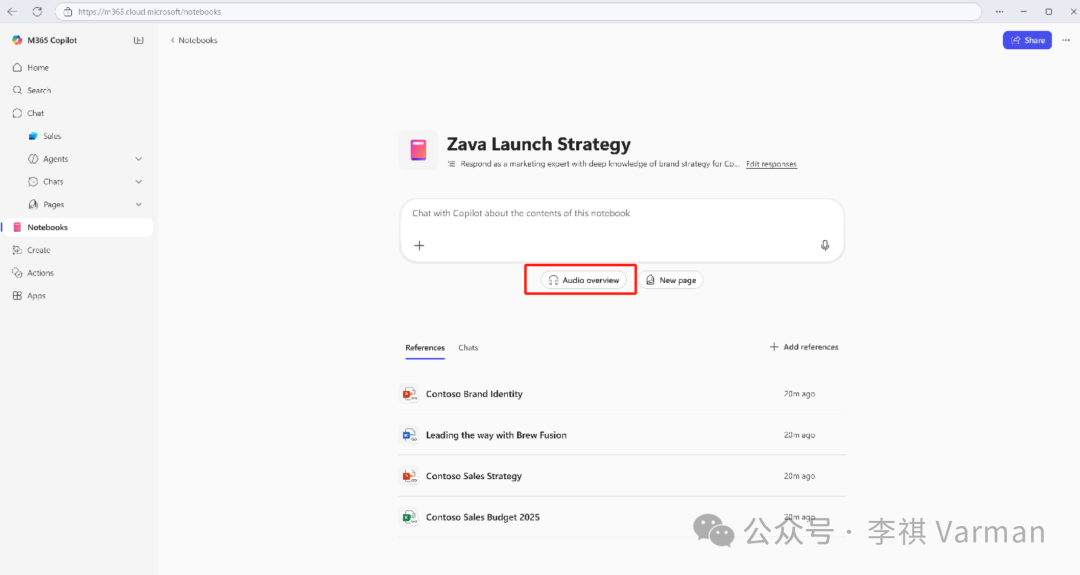Click the Home house icon in sidebar

17,67
